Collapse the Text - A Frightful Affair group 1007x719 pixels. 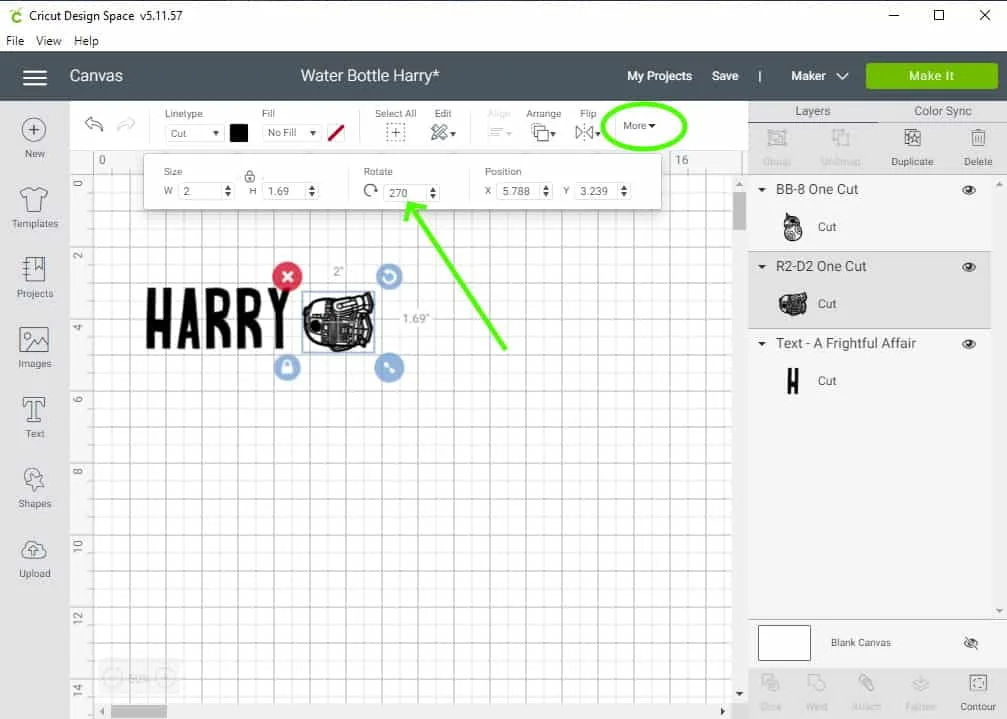tap(762, 344)
